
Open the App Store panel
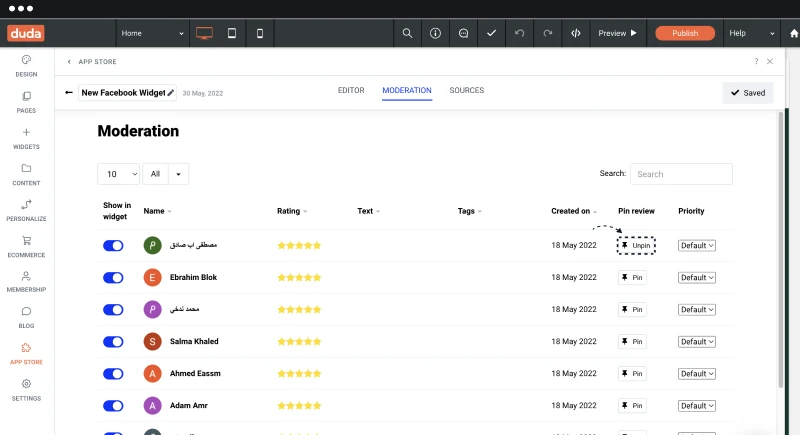pos(26,354)
